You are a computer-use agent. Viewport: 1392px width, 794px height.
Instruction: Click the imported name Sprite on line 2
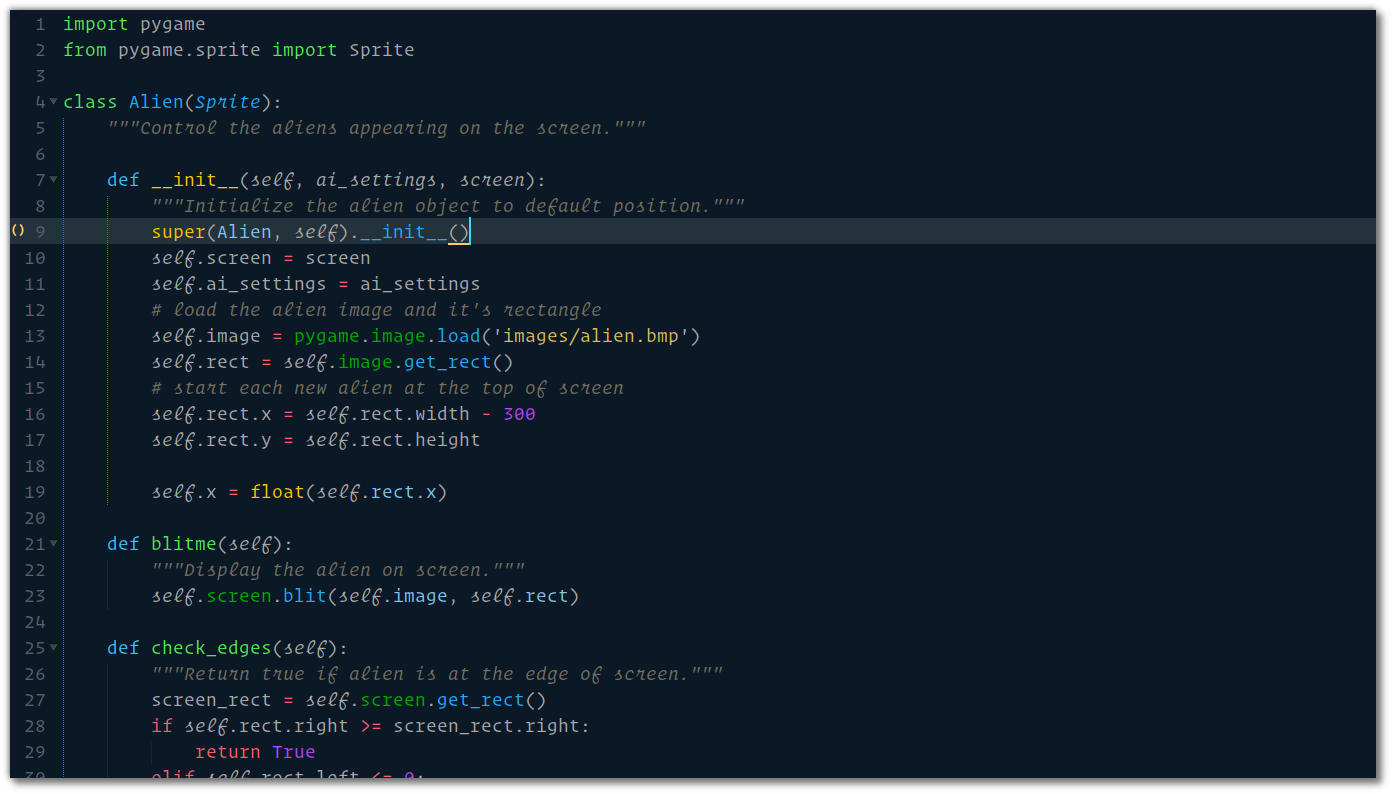pyautogui.click(x=381, y=50)
